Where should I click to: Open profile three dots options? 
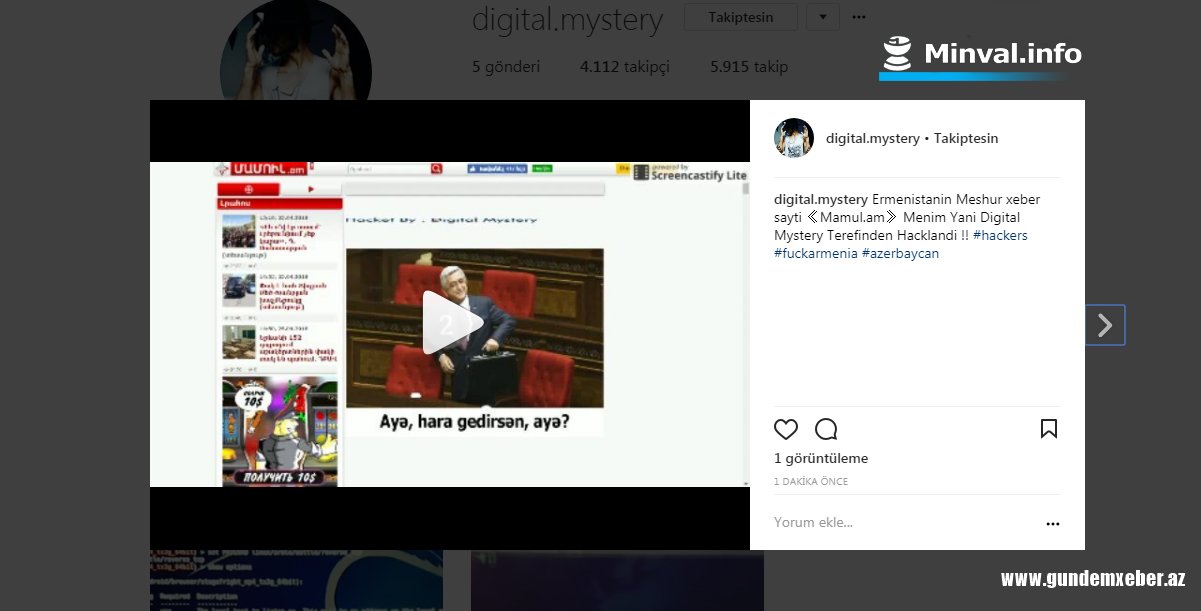(859, 17)
